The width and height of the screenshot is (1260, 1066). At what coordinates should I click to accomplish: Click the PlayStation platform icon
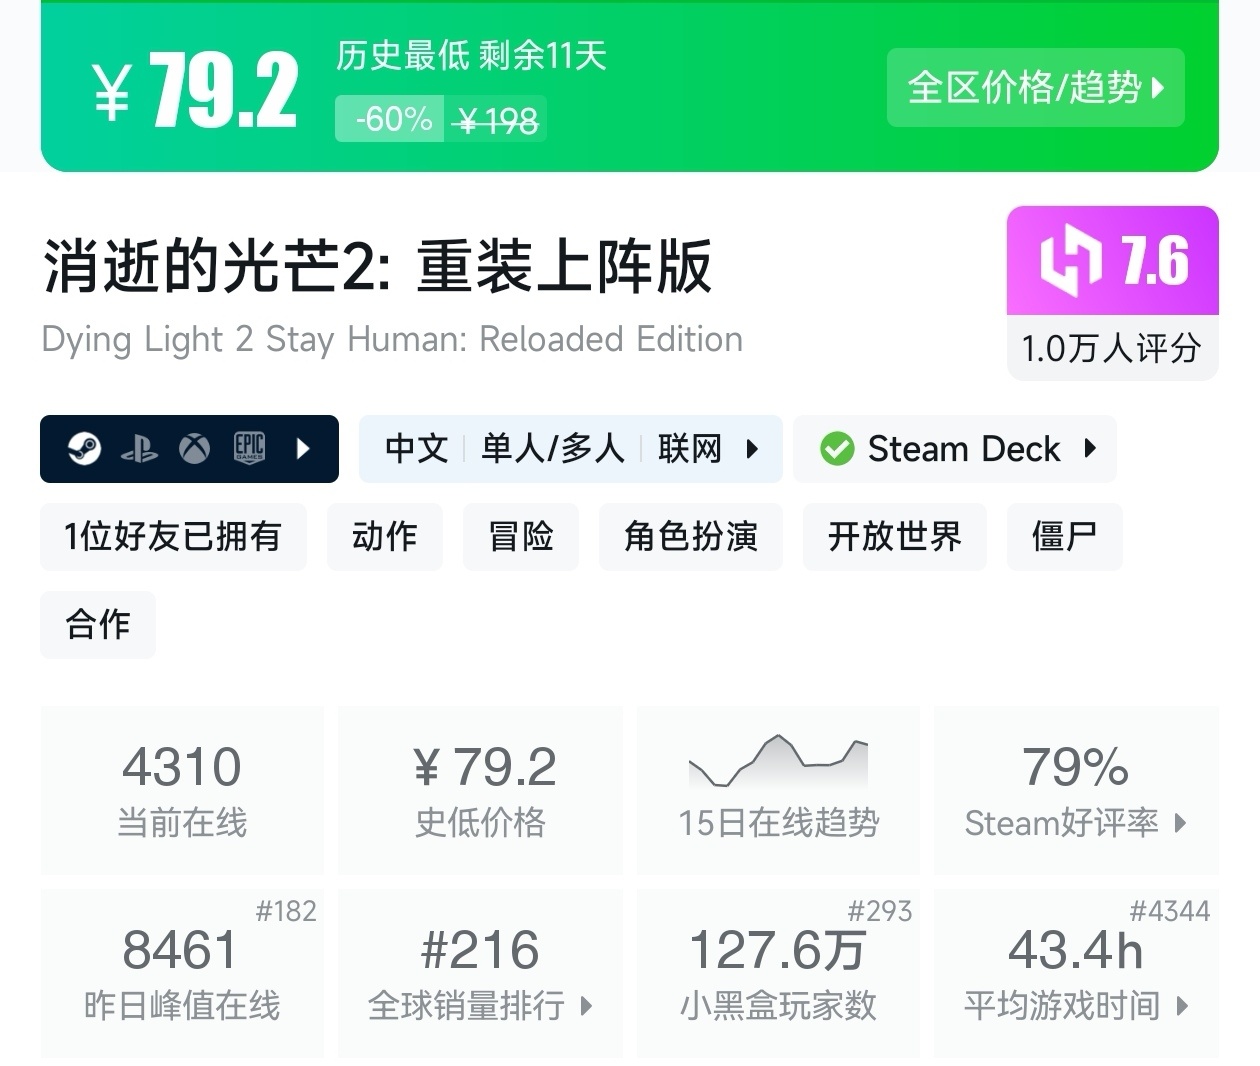[x=139, y=449]
